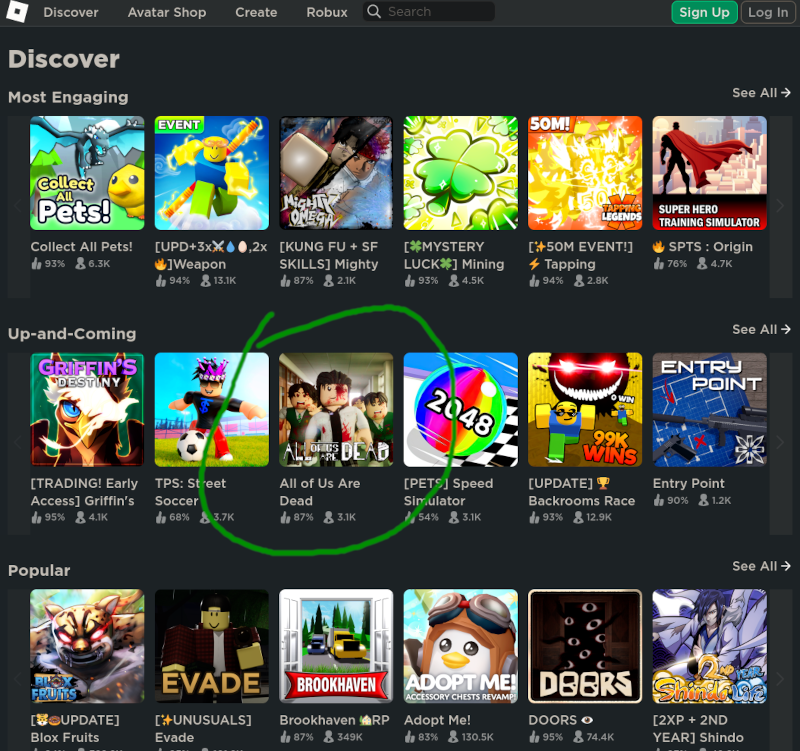The height and width of the screenshot is (751, 800).
Task: Click the green Sign Up button
Action: tap(704, 12)
